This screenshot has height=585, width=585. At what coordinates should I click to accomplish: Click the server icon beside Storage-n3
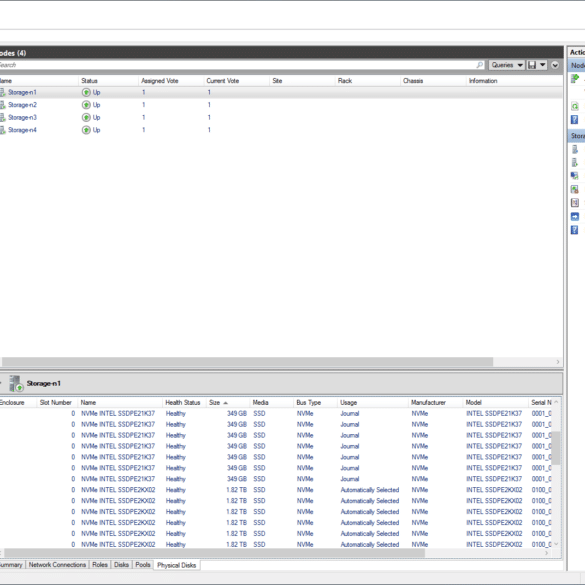pyautogui.click(x=3, y=118)
